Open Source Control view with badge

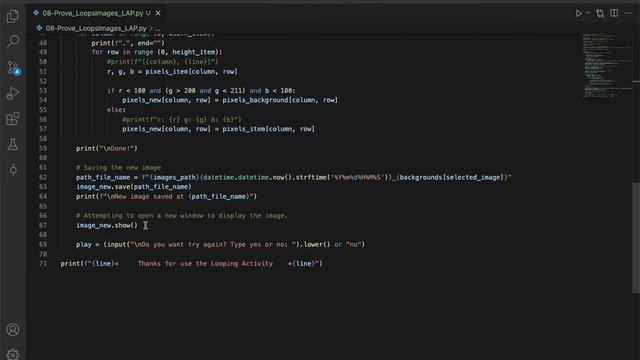13,67
